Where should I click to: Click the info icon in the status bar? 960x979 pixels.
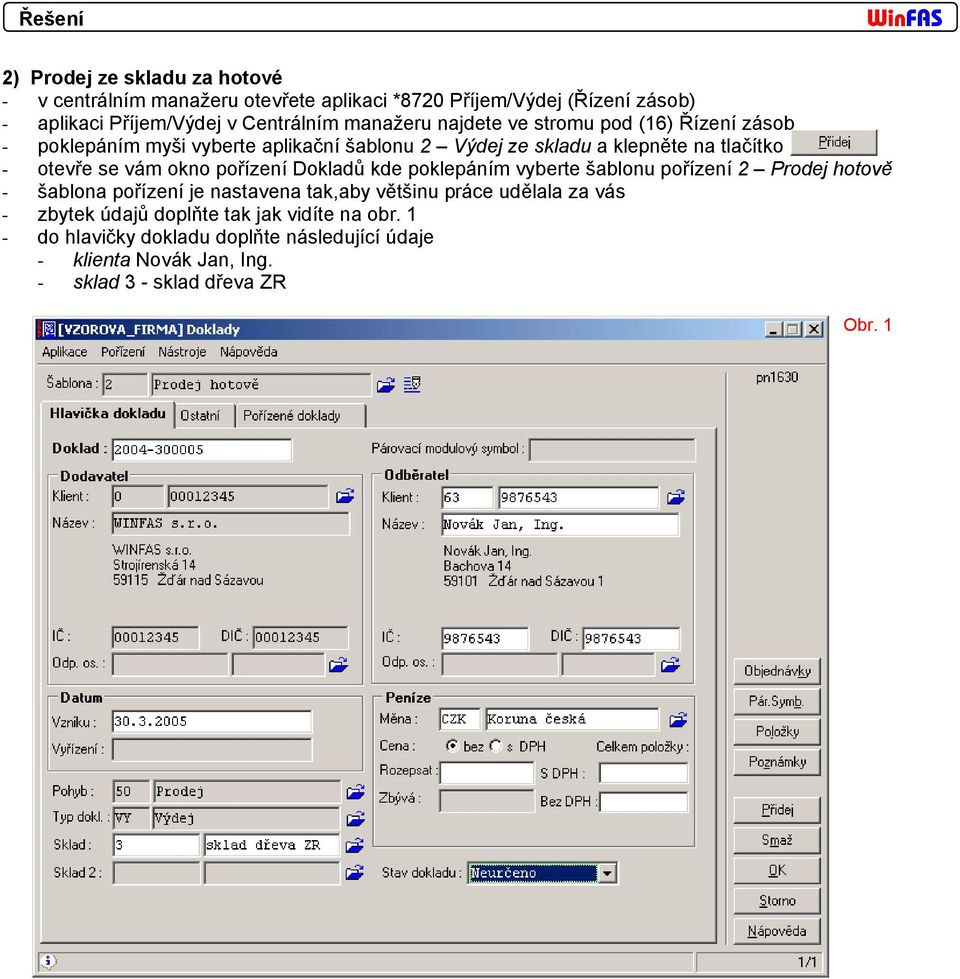48,961
